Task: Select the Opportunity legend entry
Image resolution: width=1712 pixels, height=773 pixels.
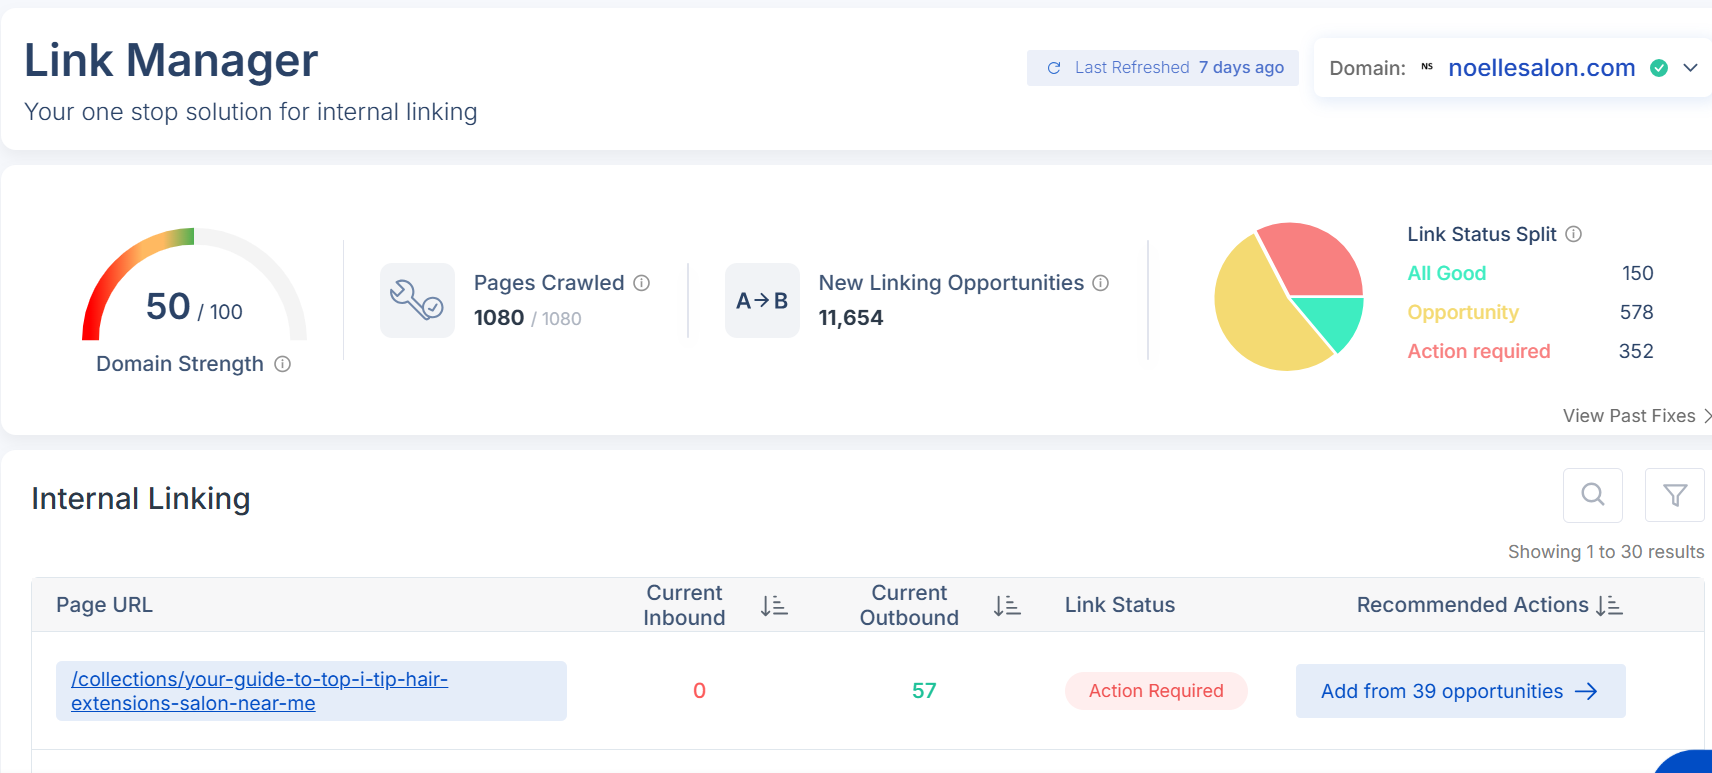Action: click(x=1463, y=312)
